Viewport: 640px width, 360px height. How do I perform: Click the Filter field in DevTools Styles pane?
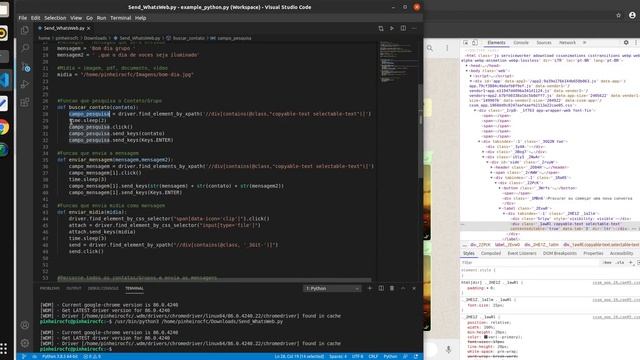pos(529,262)
